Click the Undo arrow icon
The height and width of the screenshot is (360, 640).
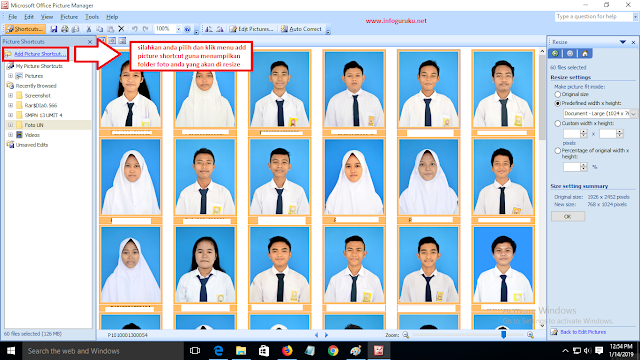(135, 29)
